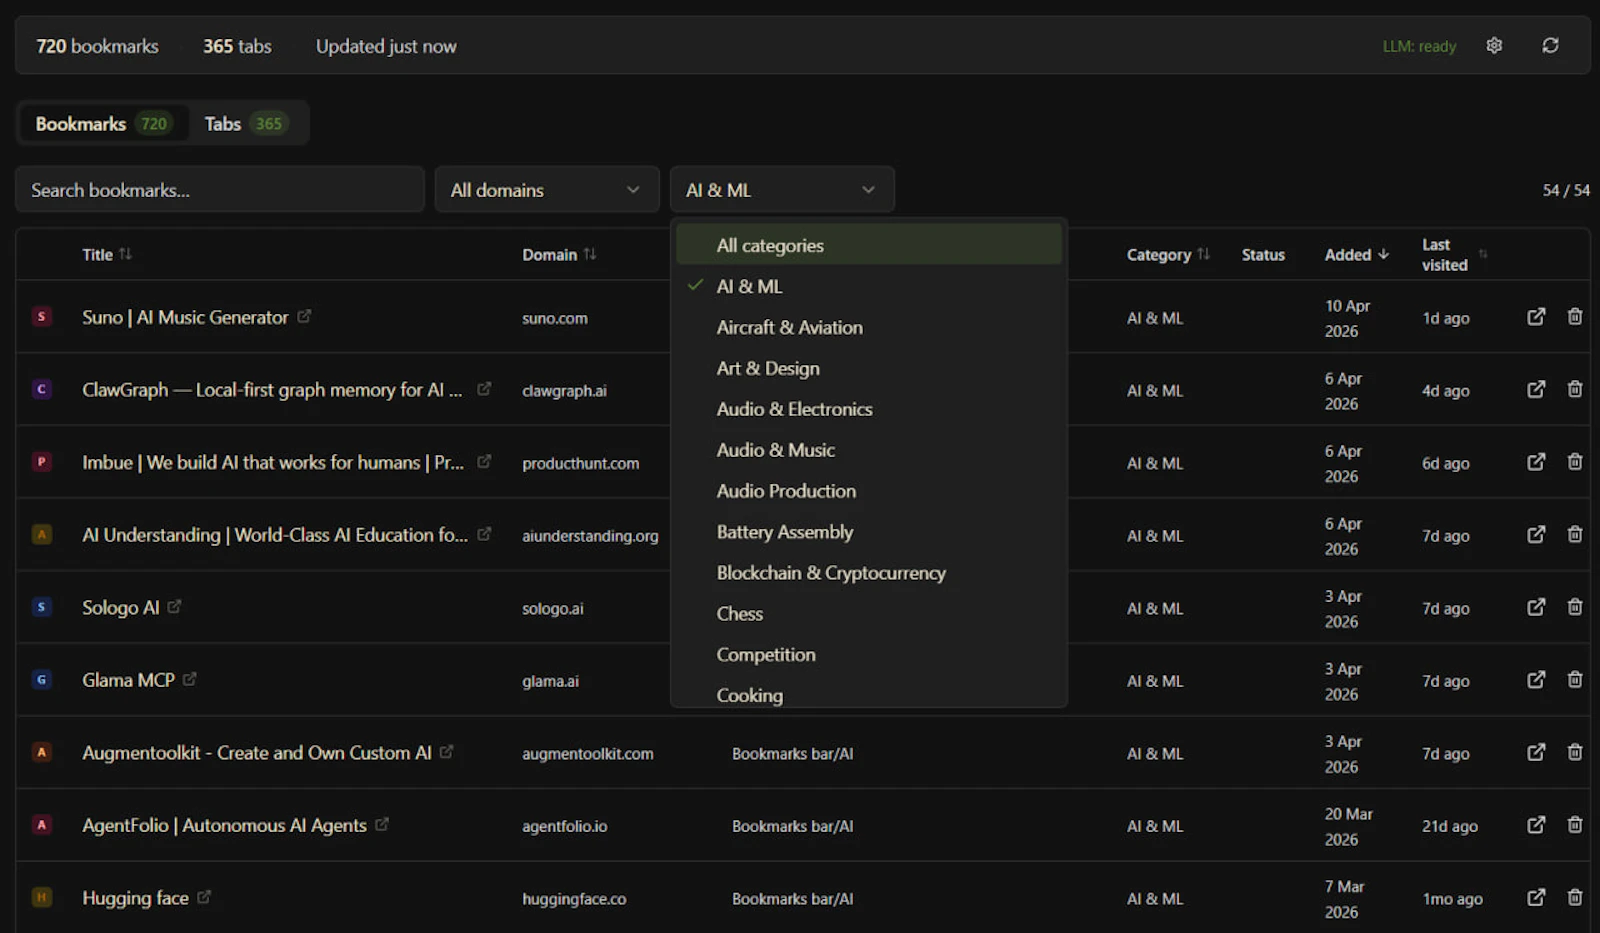Sort by Last visited column
The height and width of the screenshot is (933, 1600).
coord(1454,255)
